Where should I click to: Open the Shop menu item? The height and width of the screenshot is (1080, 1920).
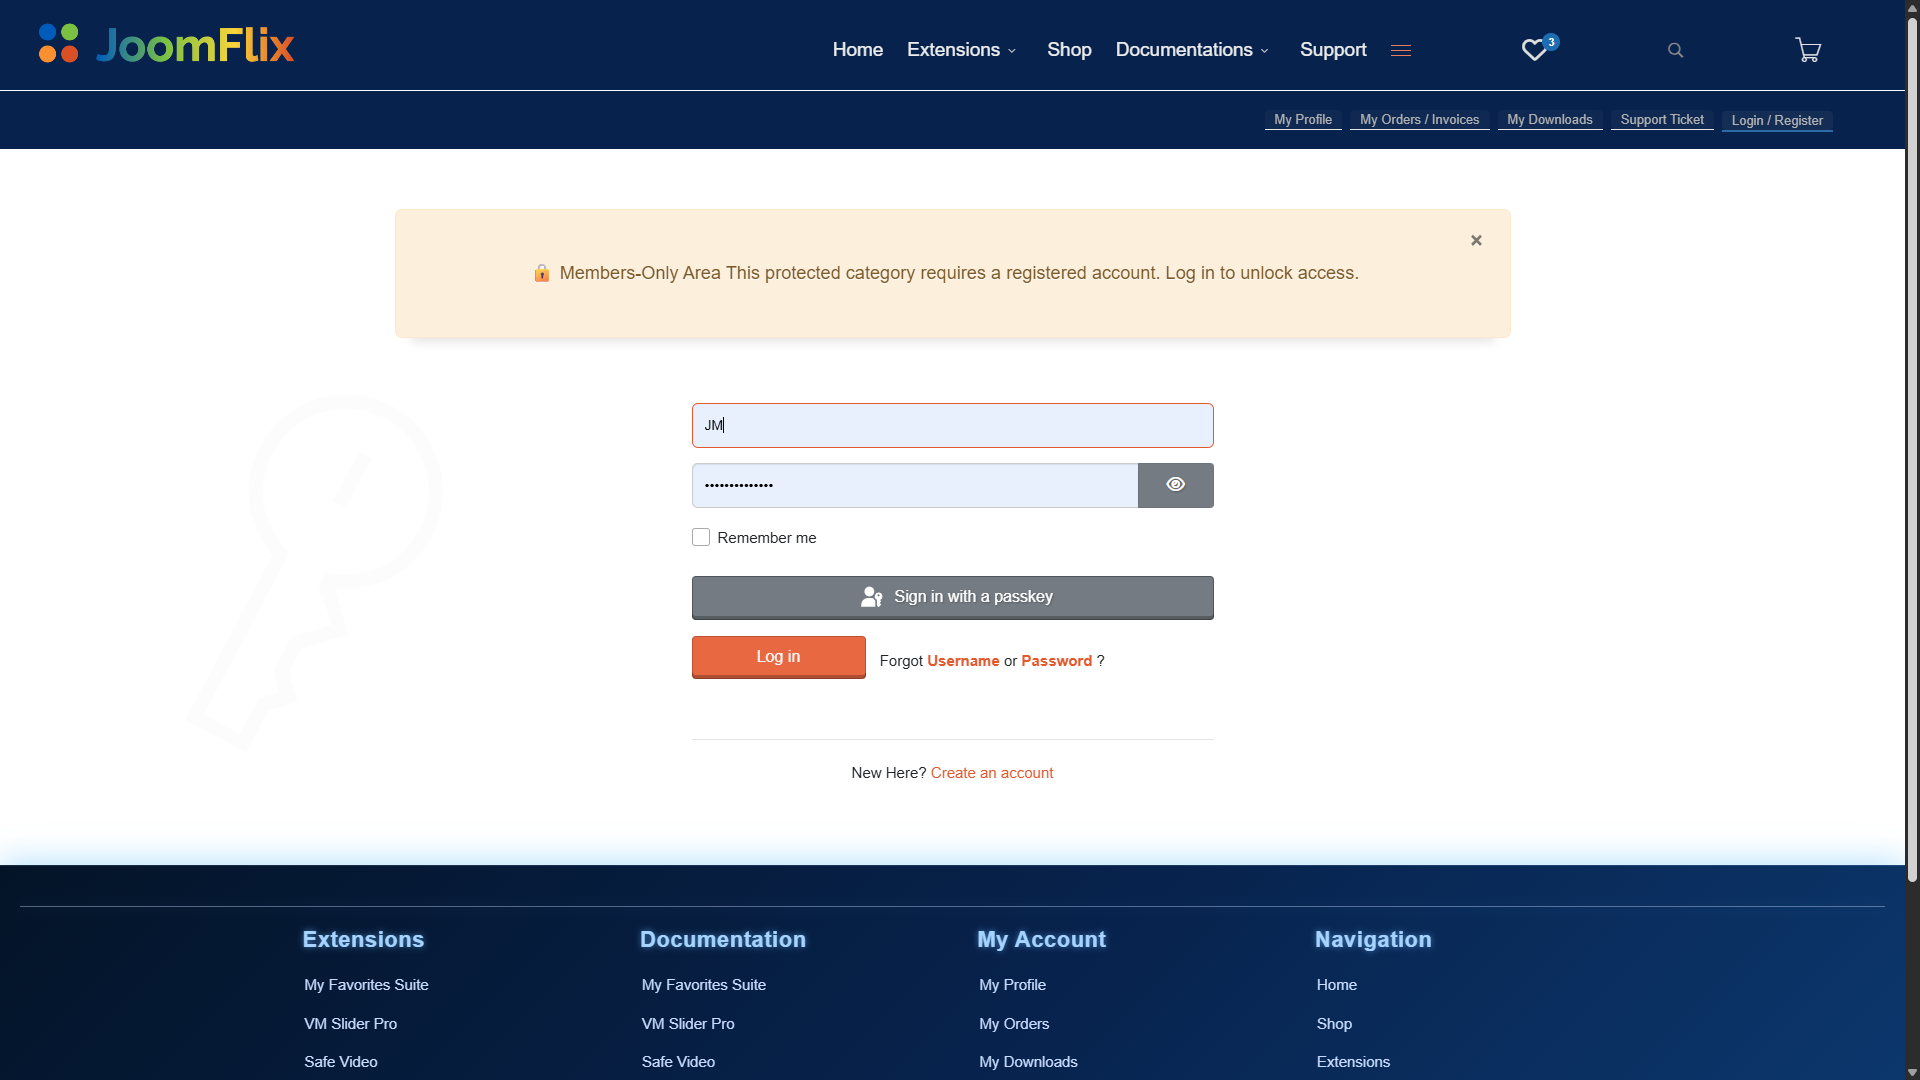click(x=1069, y=50)
